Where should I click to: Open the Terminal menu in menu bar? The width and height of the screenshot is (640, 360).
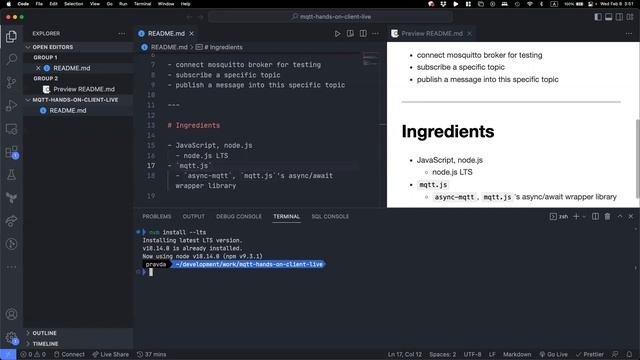[142, 4]
